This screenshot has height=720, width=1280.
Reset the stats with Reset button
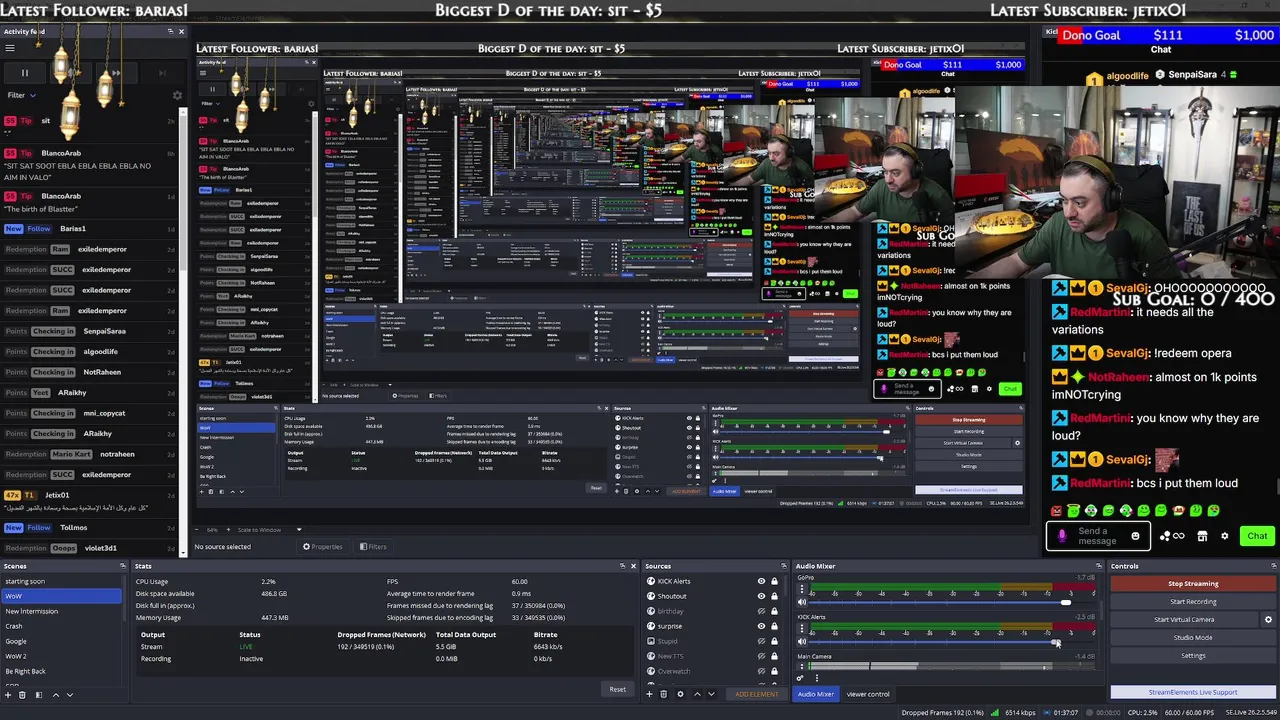[x=617, y=689]
